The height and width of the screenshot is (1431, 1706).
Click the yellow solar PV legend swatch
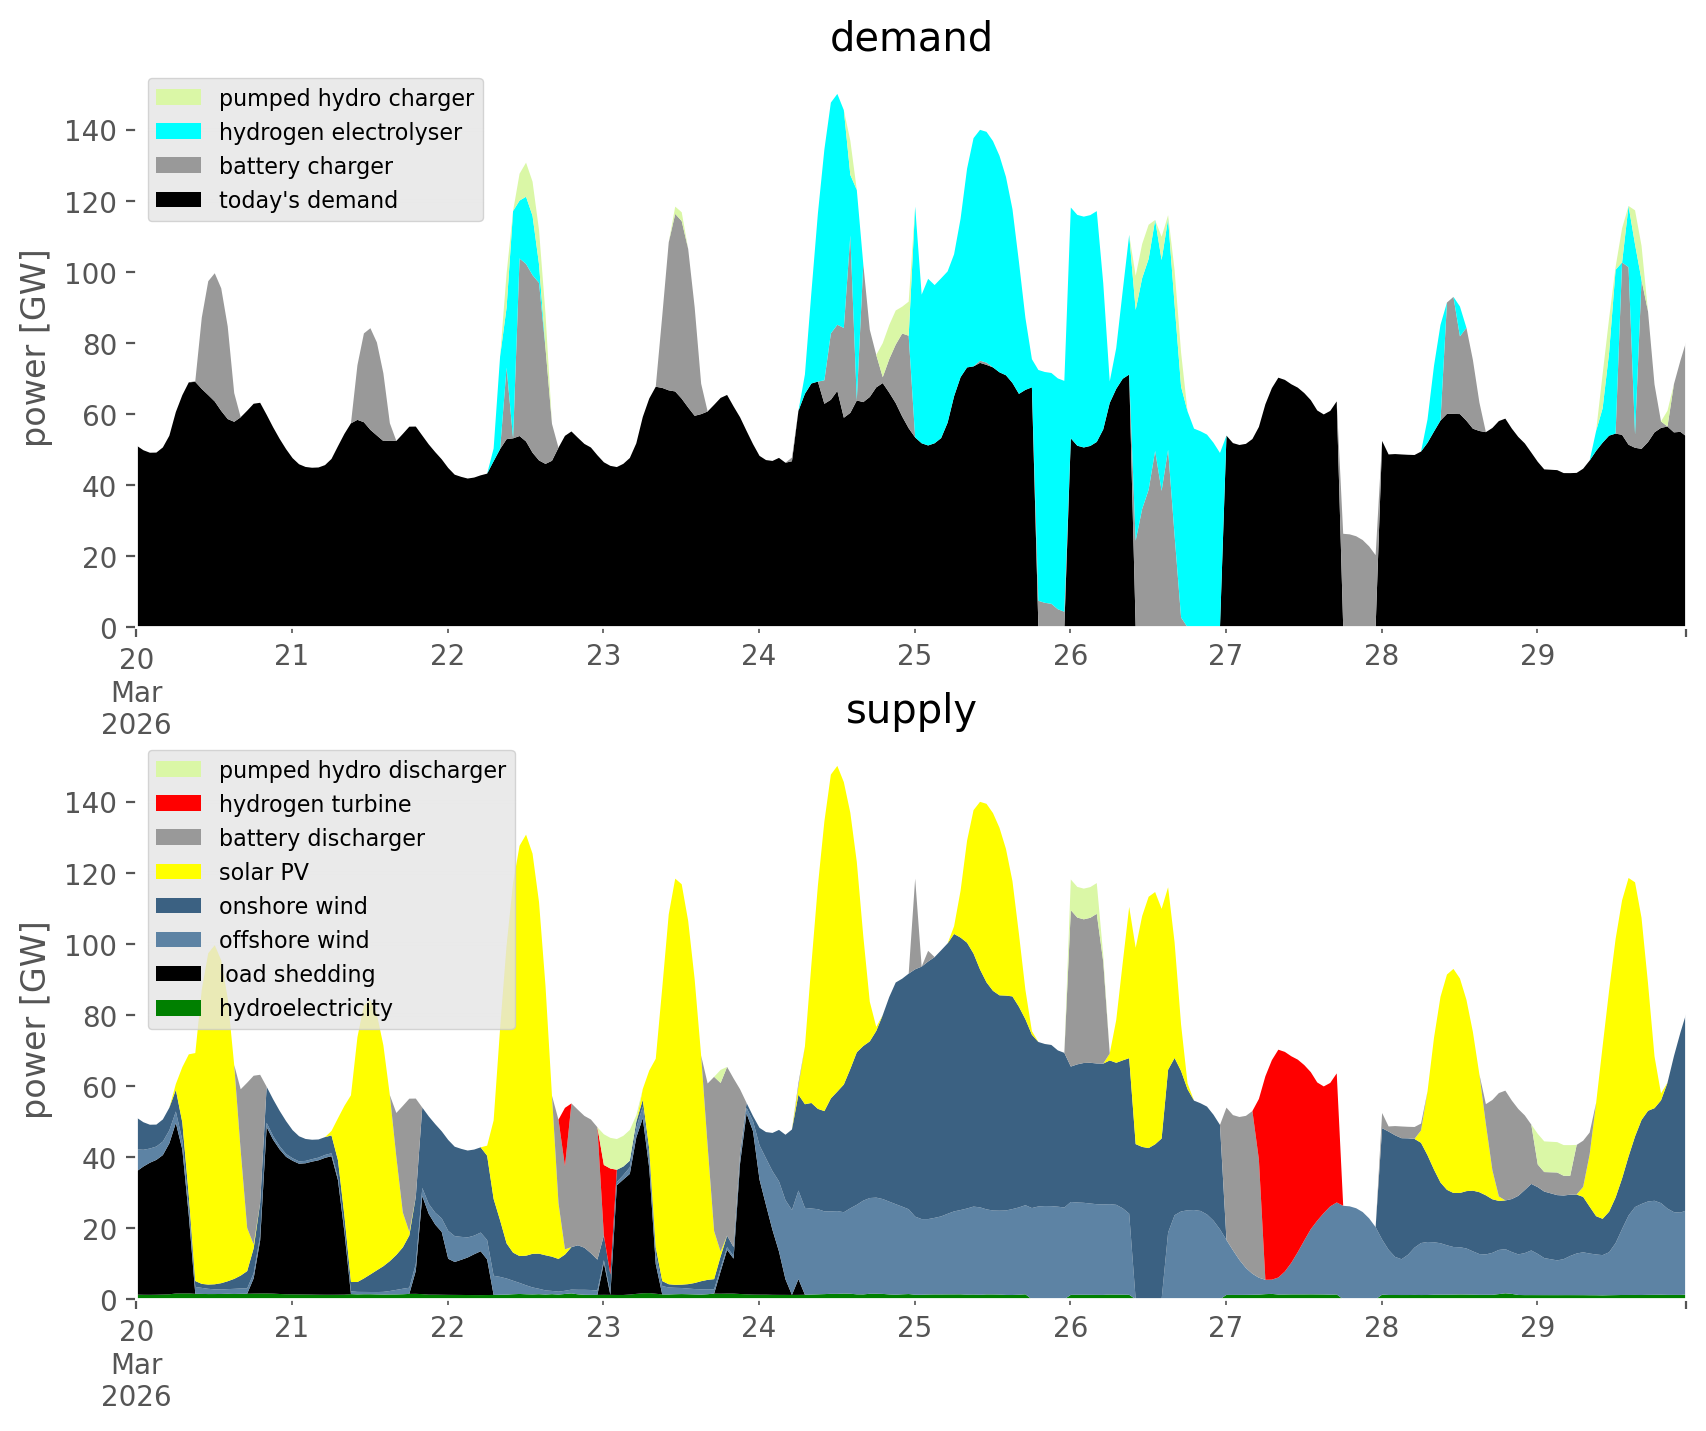coord(179,872)
